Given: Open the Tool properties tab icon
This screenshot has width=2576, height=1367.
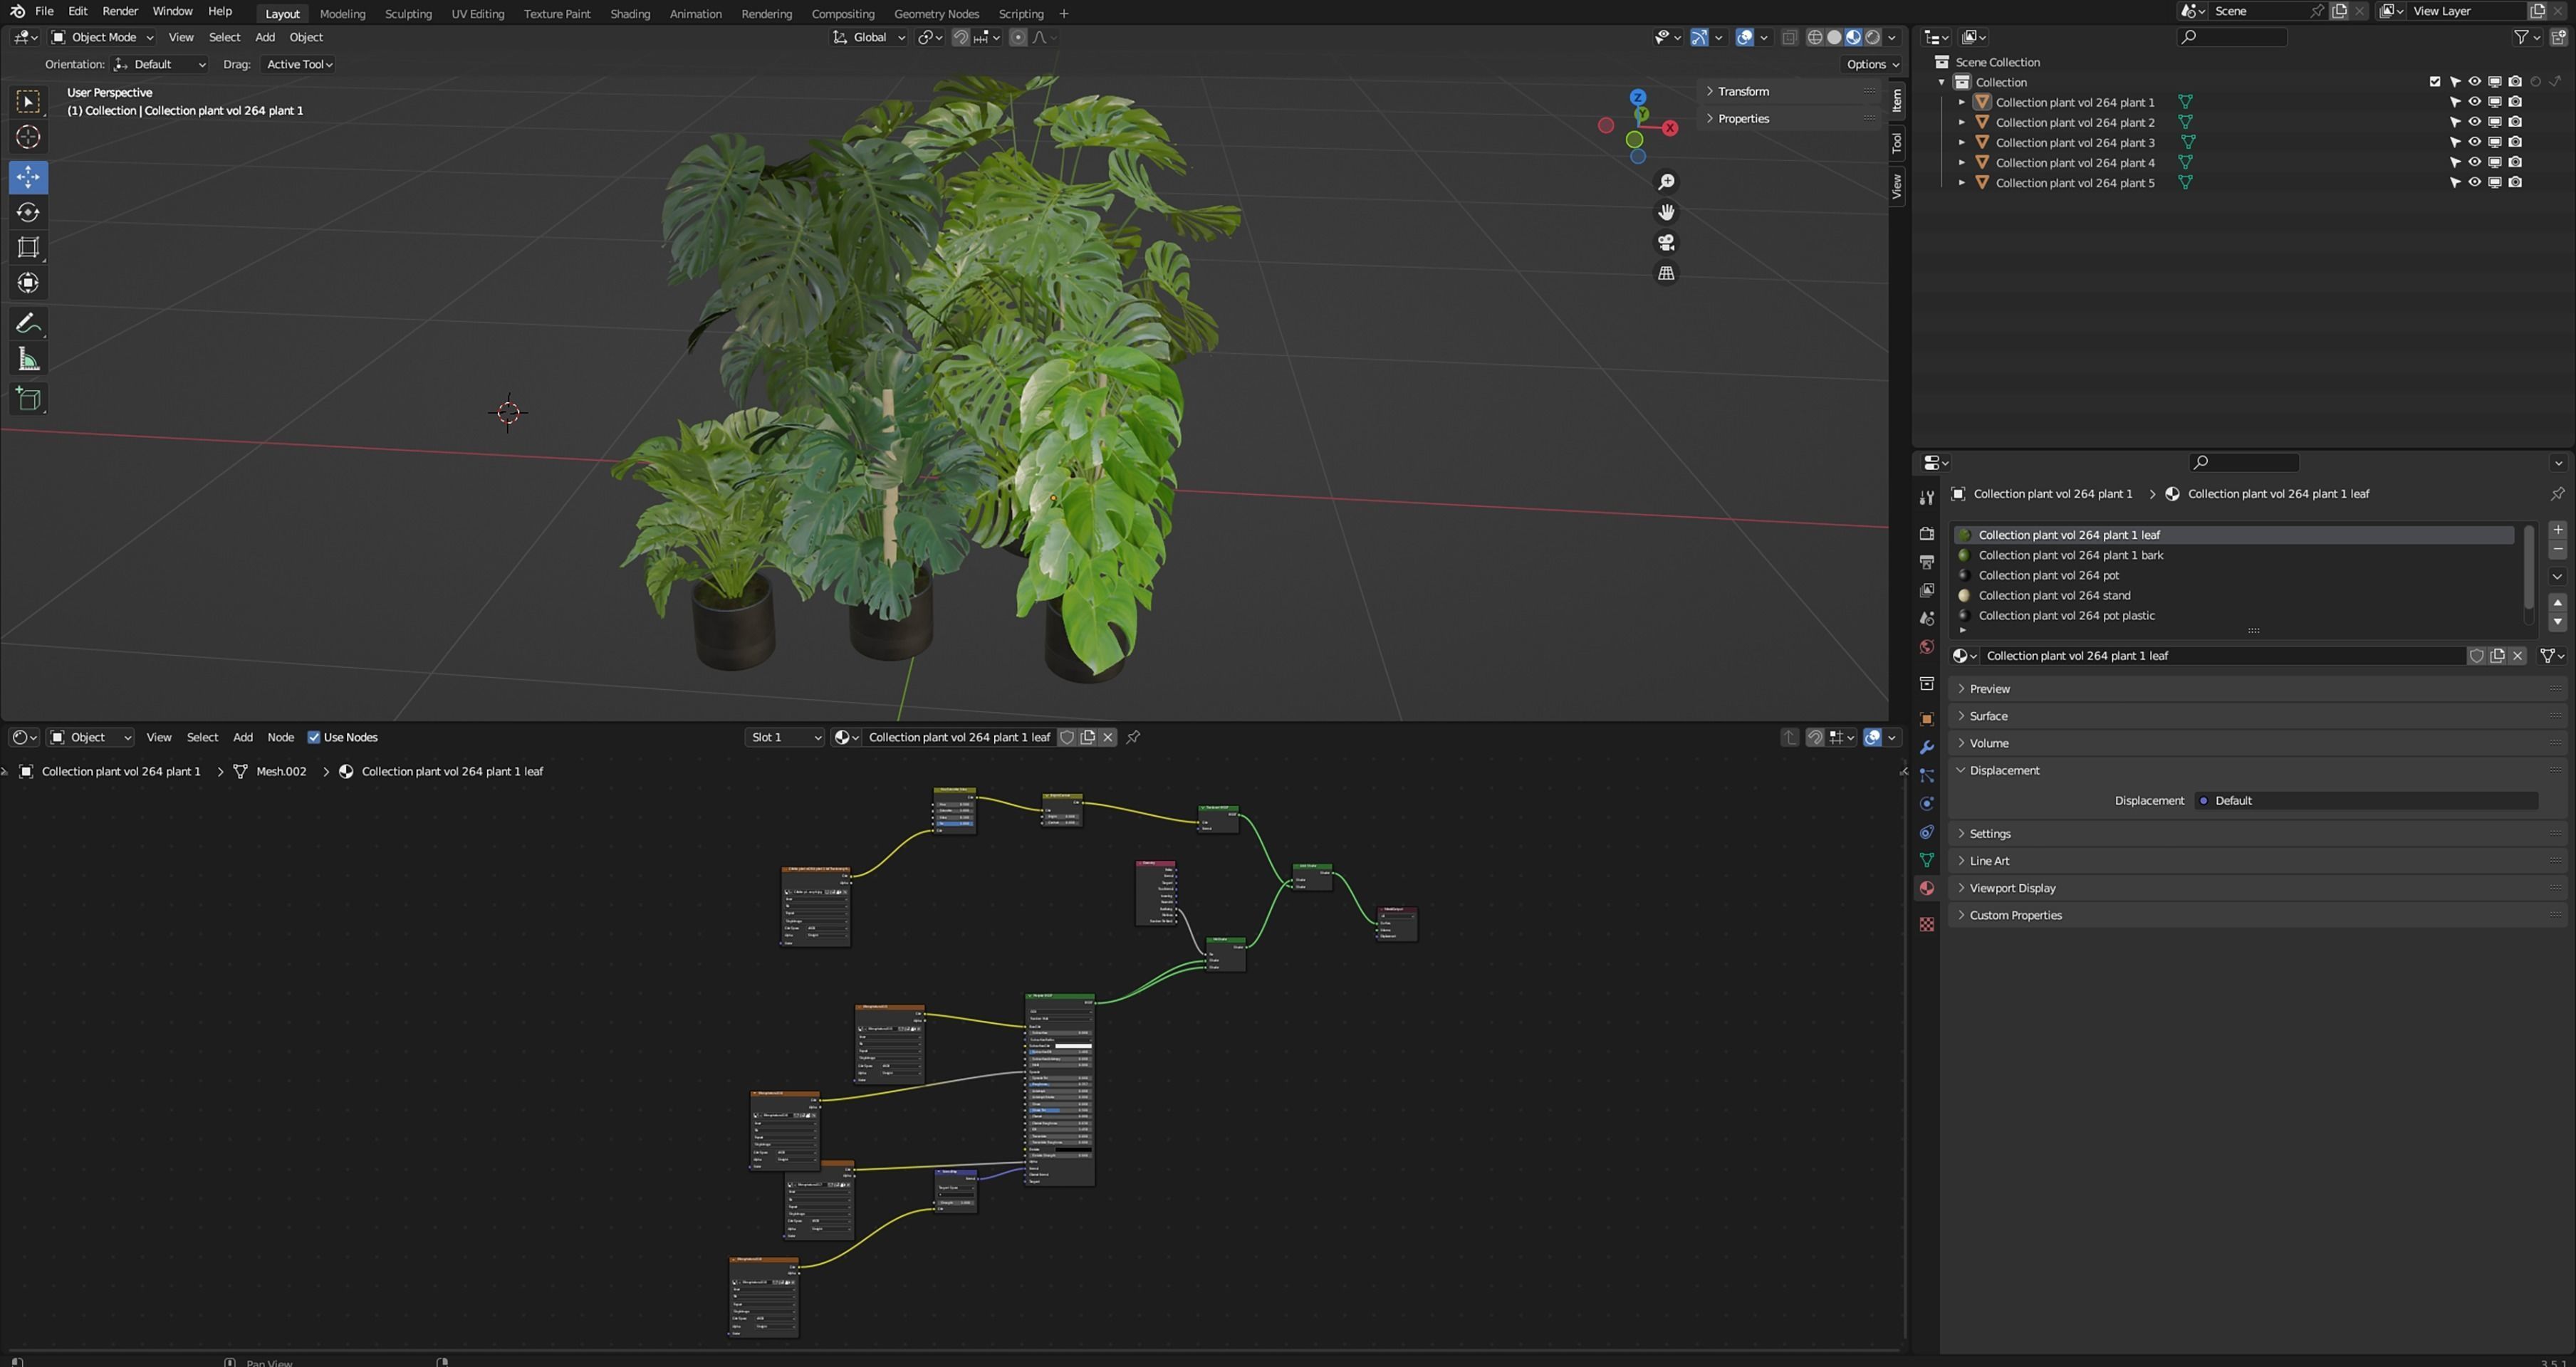Looking at the screenshot, I should [1926, 498].
